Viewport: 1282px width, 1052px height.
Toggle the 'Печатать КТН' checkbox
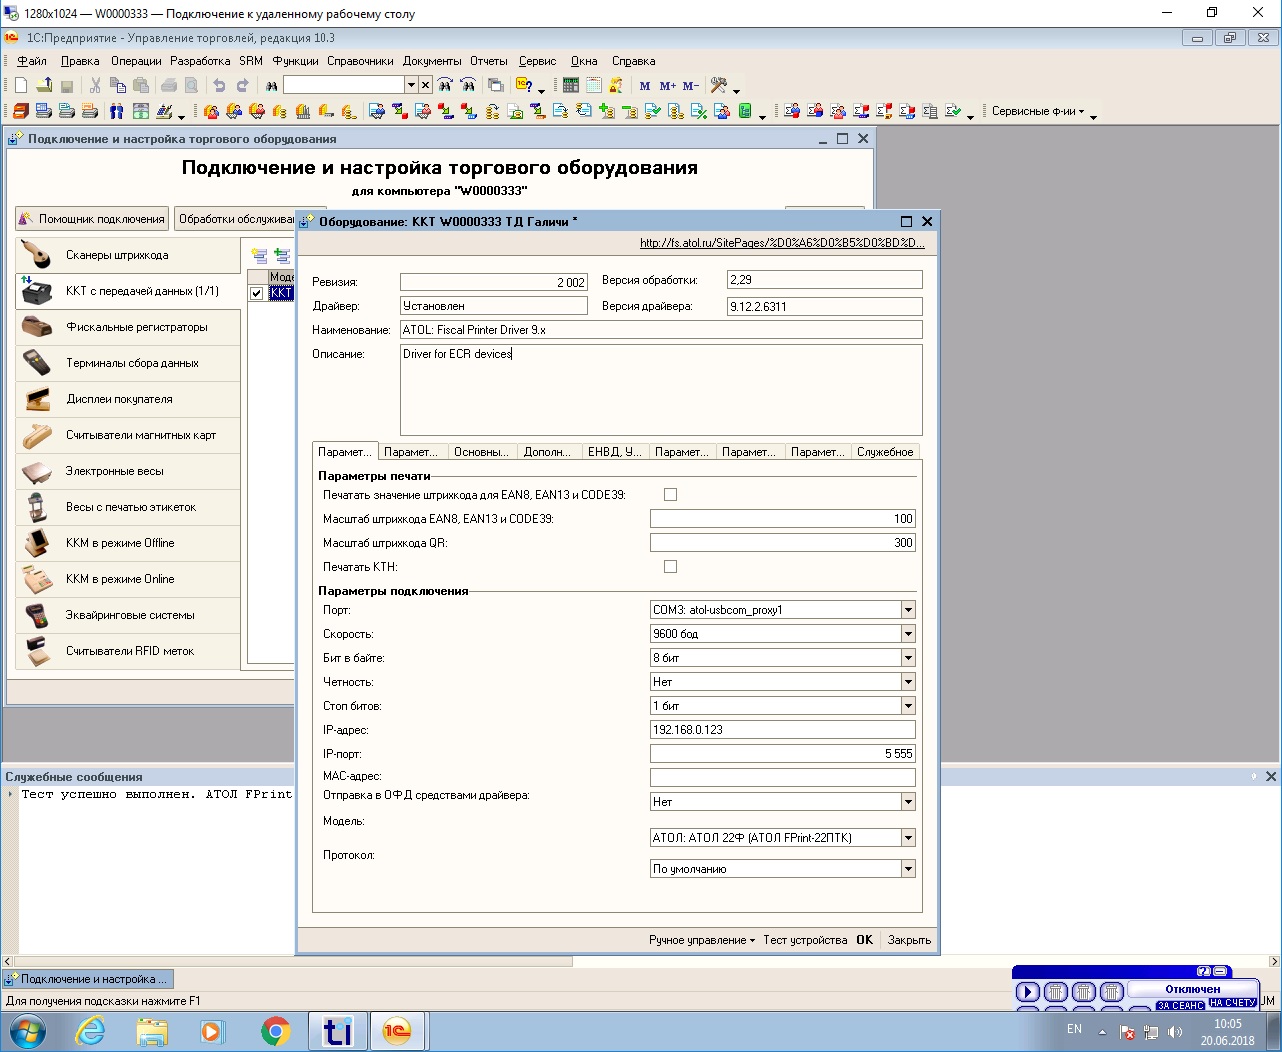[670, 566]
